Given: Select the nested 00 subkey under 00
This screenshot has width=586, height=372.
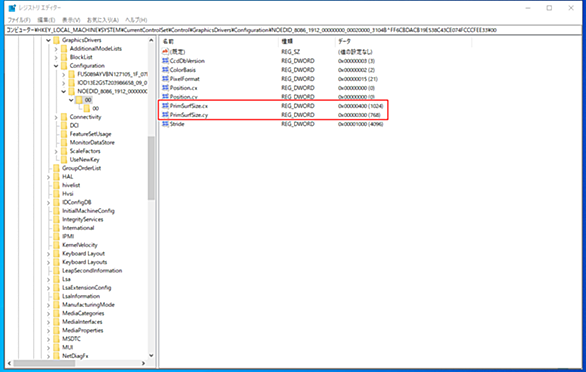Looking at the screenshot, I should point(96,108).
